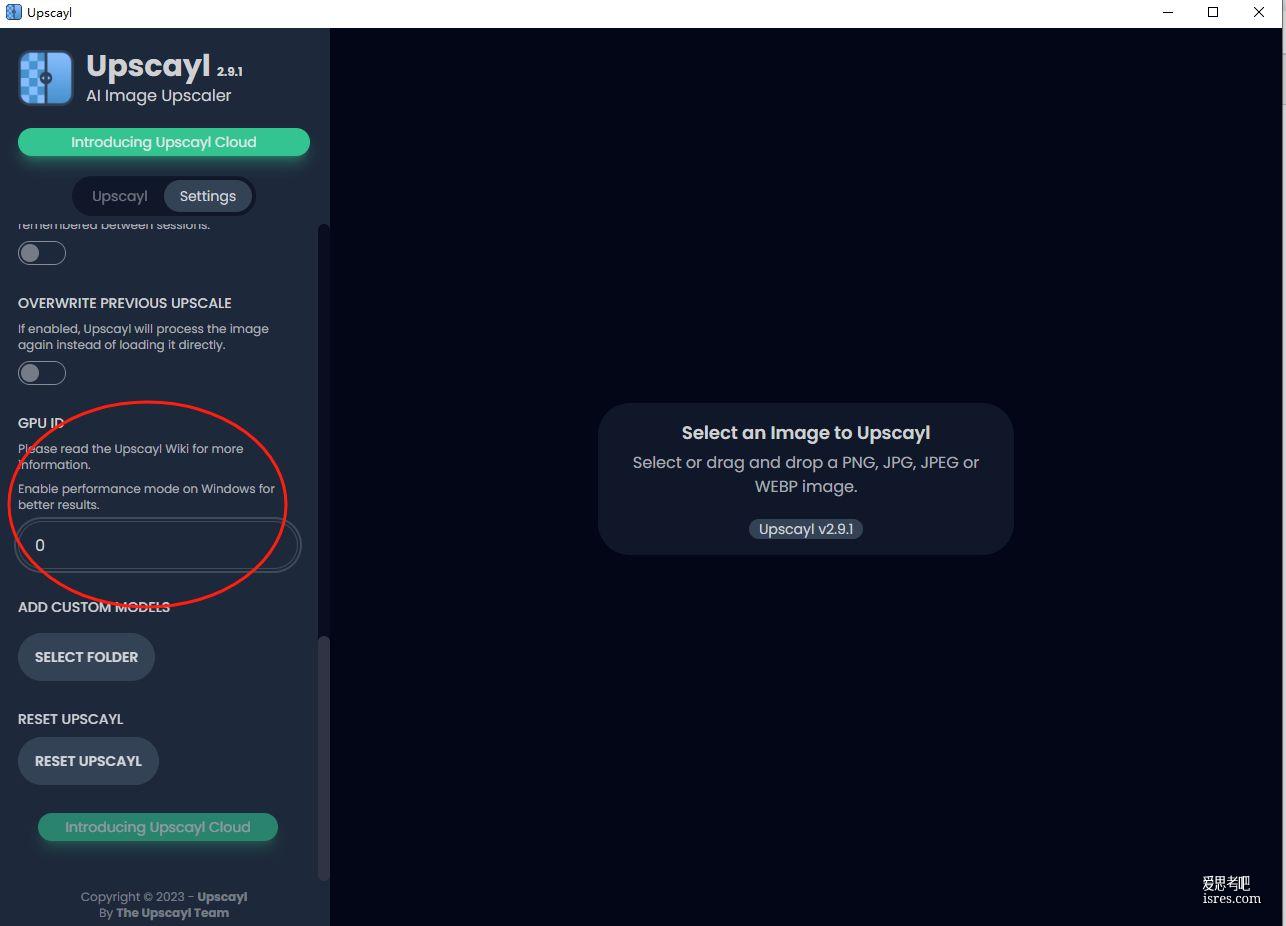The height and width of the screenshot is (926, 1286).
Task: Open the Upscayl link in the copyright footer
Action: click(x=222, y=897)
